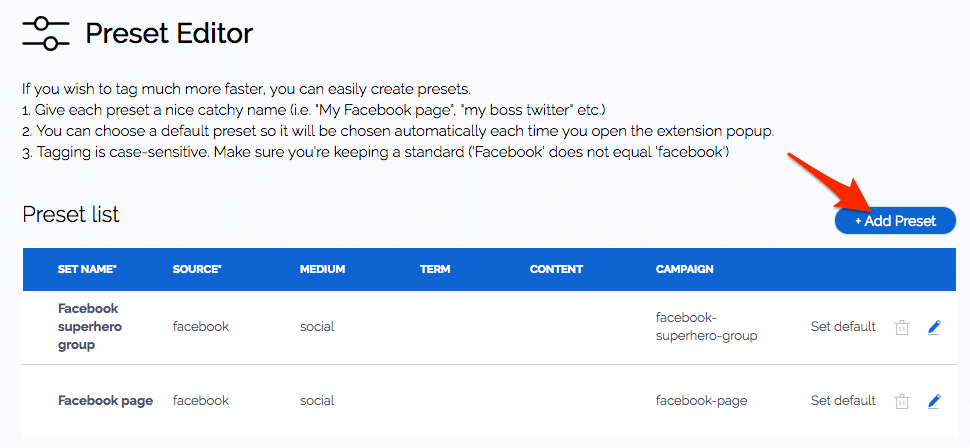Select the MEDIUM column header

click(322, 270)
